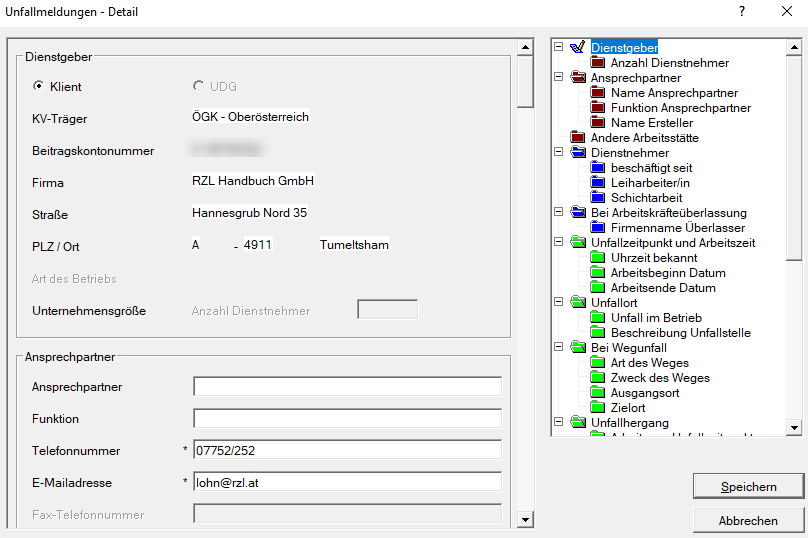Select Zweck des Weges tree item
The height and width of the screenshot is (538, 808).
pyautogui.click(x=660, y=378)
